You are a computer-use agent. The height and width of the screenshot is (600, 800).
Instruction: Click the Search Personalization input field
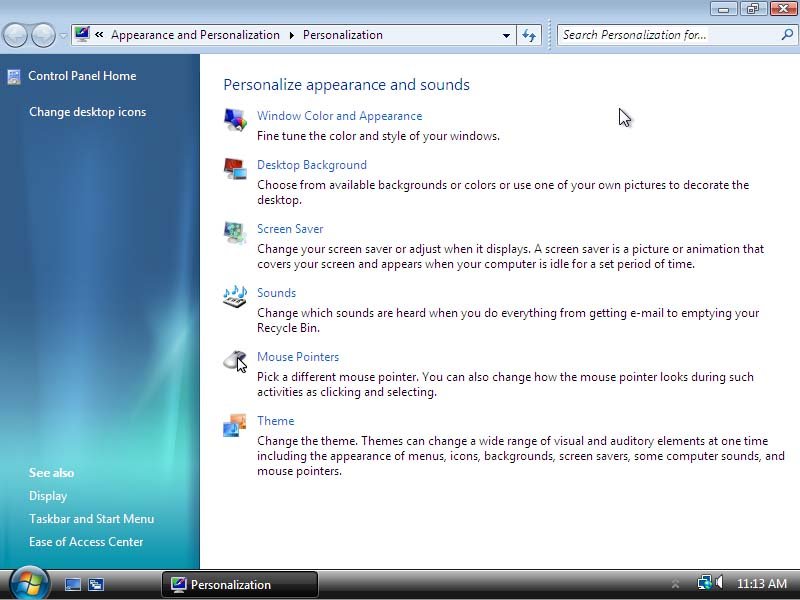668,35
